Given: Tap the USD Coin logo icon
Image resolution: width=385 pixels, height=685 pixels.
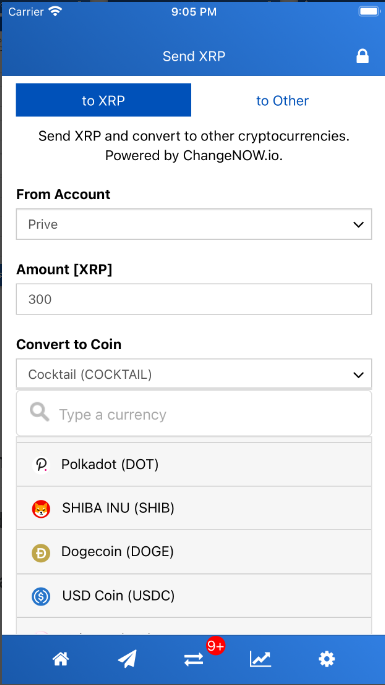Looking at the screenshot, I should coord(41,596).
